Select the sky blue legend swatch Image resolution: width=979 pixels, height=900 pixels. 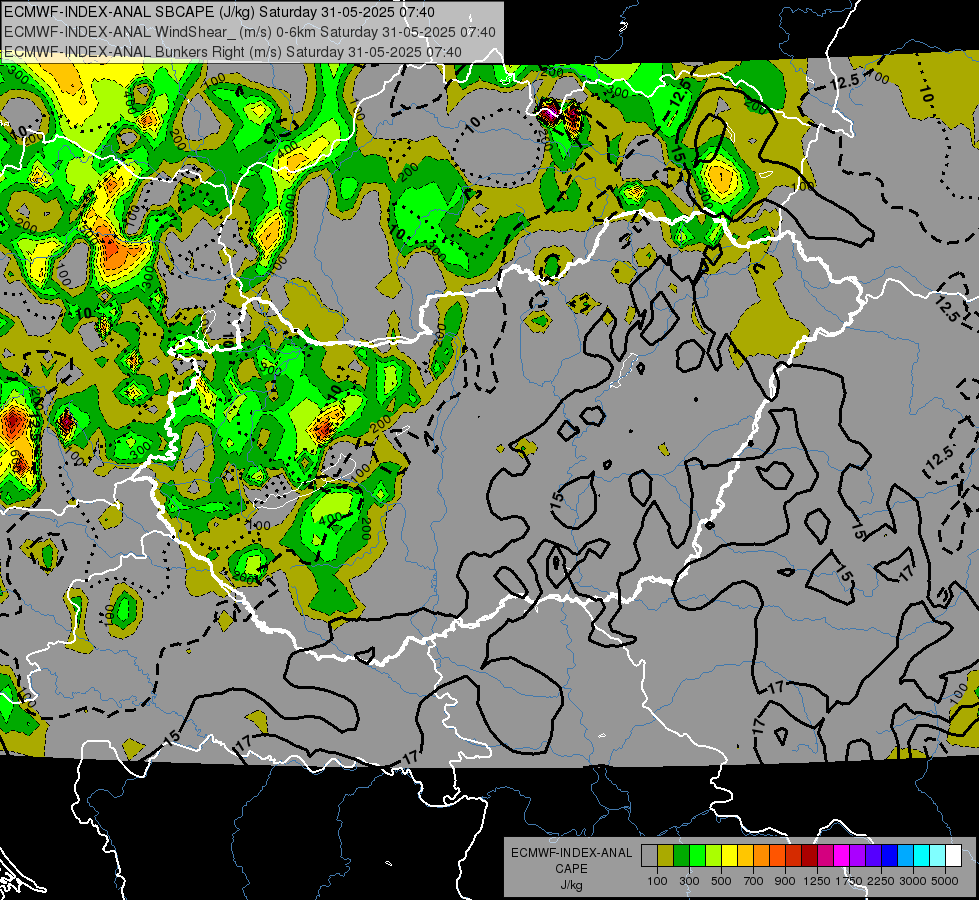point(905,855)
